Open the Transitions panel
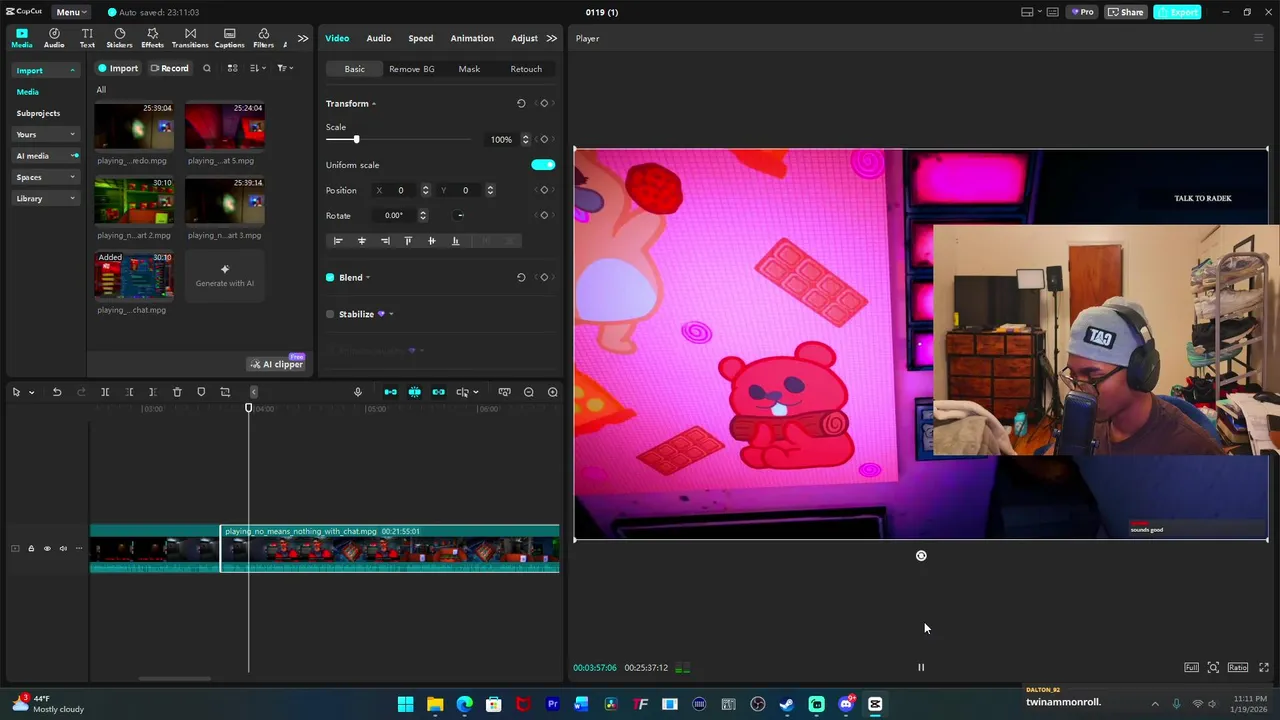The height and width of the screenshot is (720, 1280). [x=190, y=38]
